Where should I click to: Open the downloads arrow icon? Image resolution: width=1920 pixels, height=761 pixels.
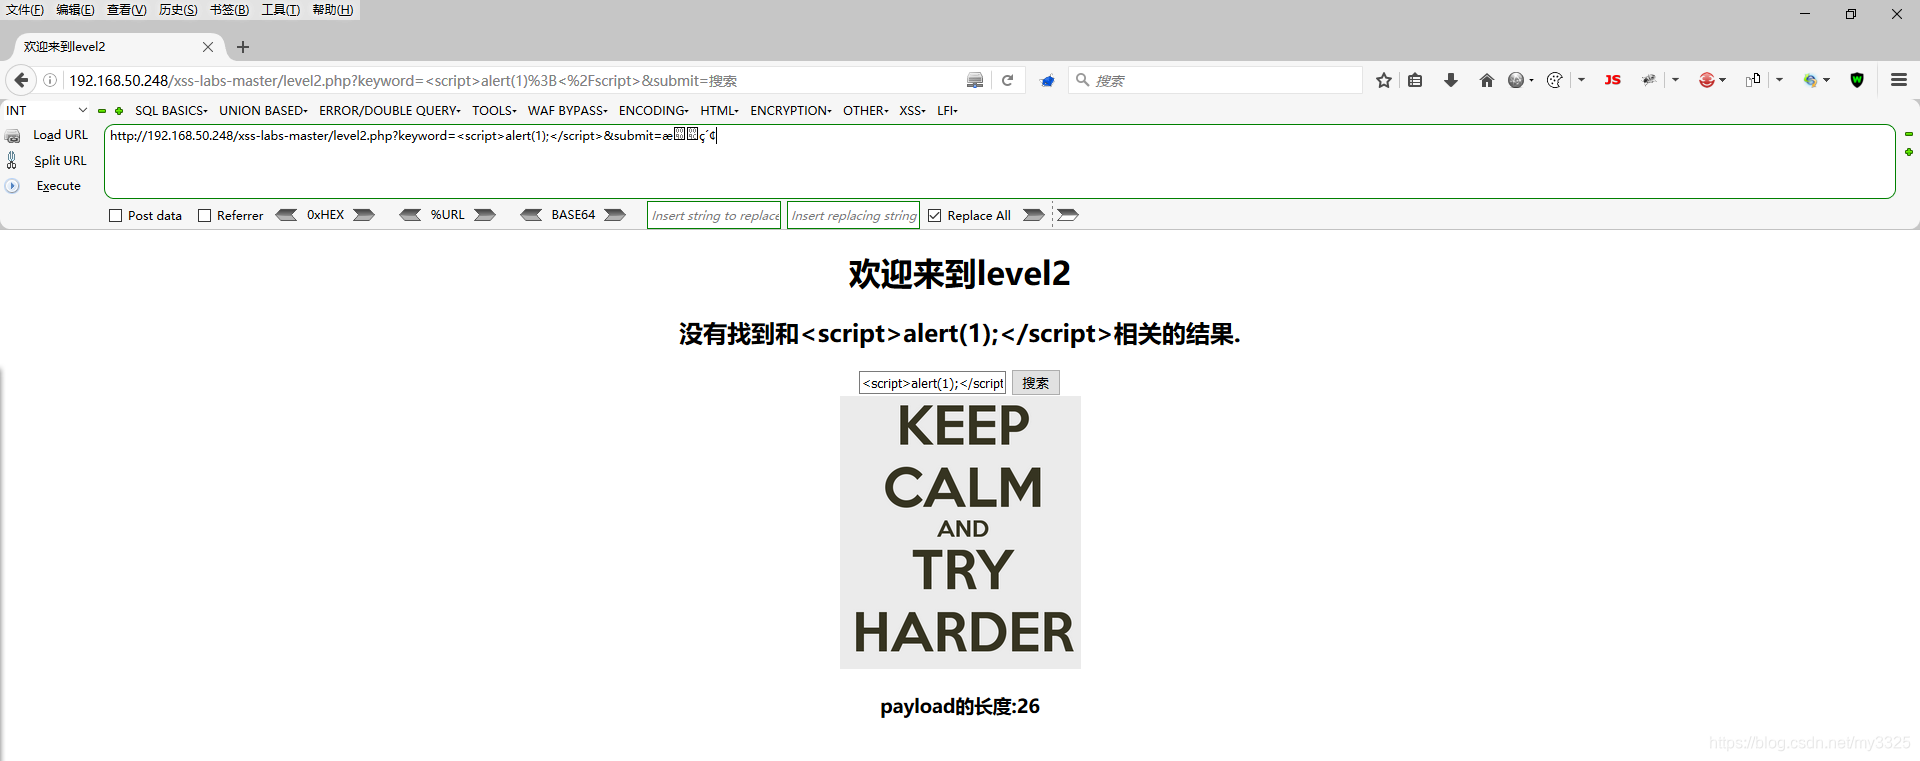pyautogui.click(x=1451, y=80)
